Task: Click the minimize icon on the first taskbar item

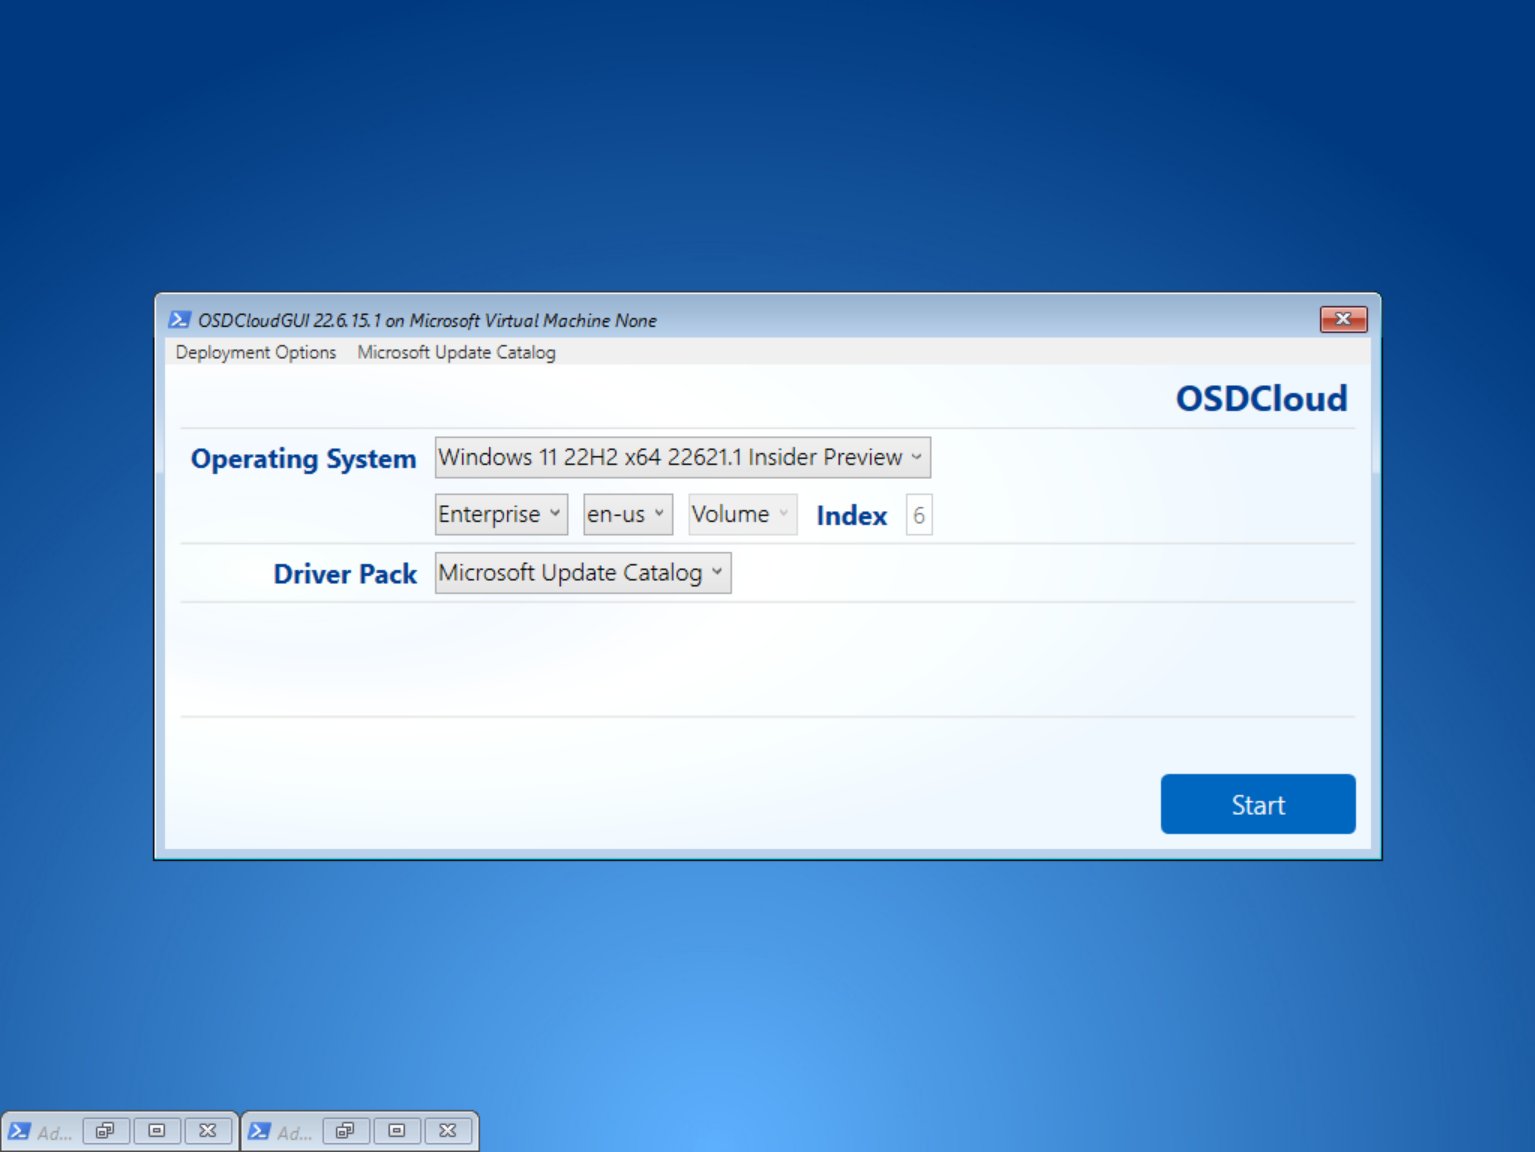Action: [x=156, y=1131]
